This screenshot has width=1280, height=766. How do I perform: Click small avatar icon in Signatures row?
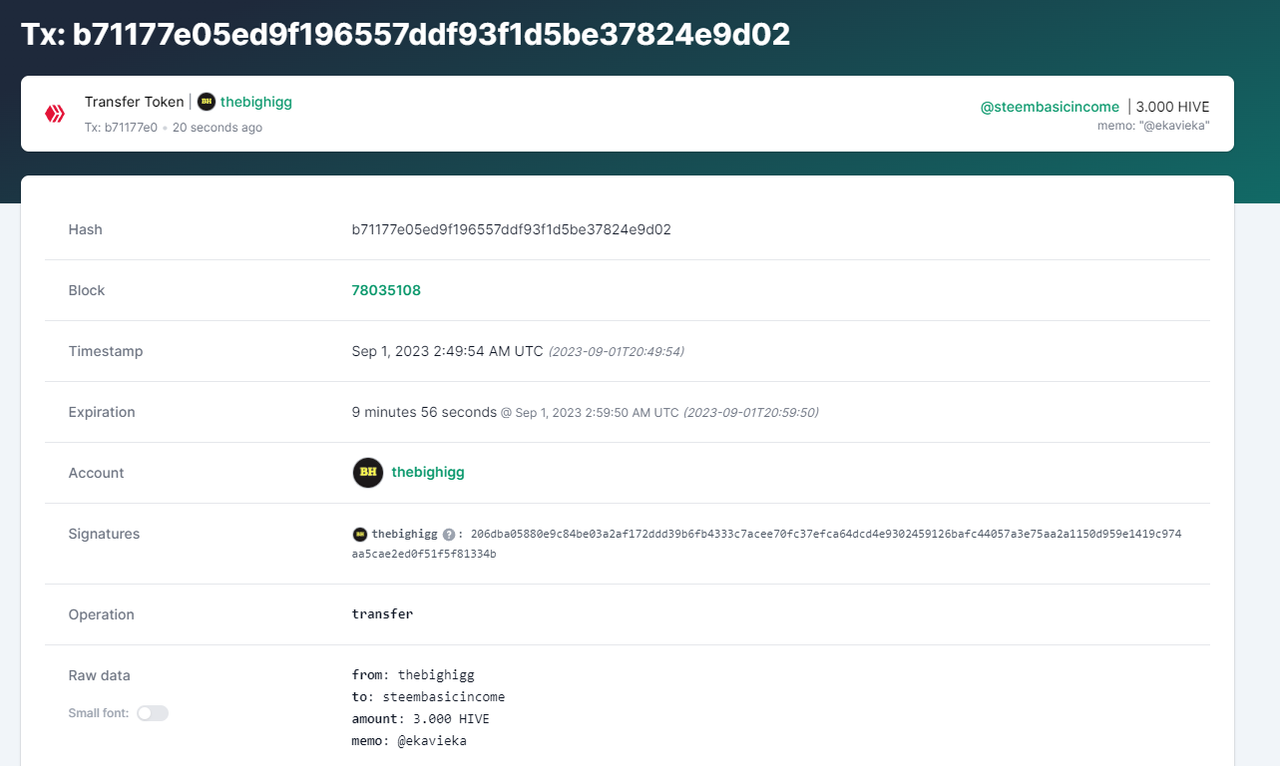[x=360, y=534]
